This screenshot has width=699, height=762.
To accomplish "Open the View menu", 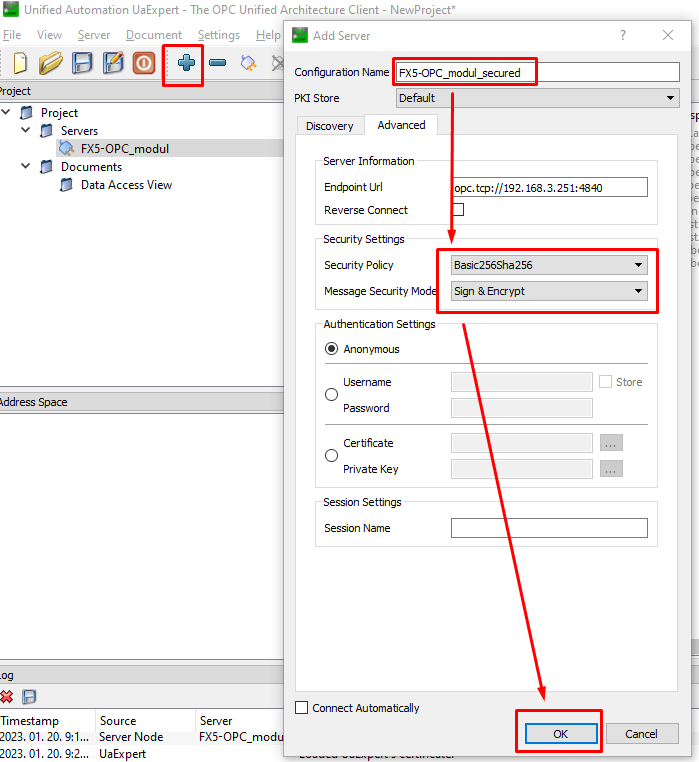I will pos(49,35).
